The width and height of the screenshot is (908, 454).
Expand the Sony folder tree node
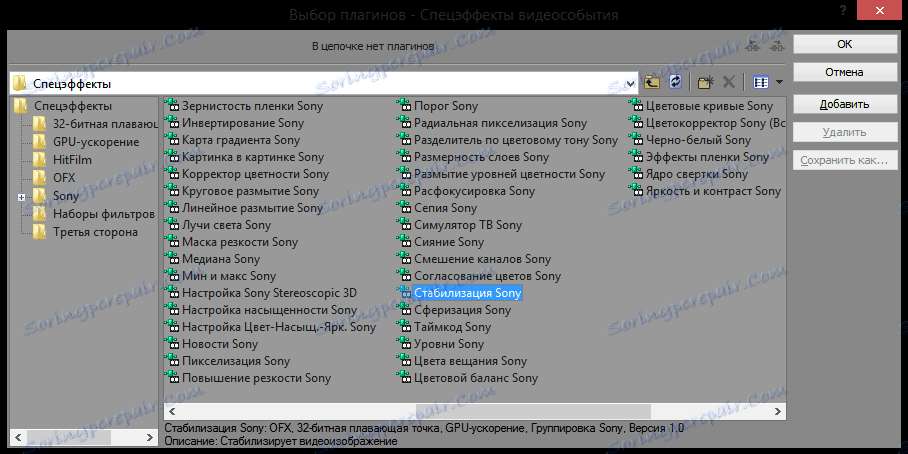click(x=21, y=197)
